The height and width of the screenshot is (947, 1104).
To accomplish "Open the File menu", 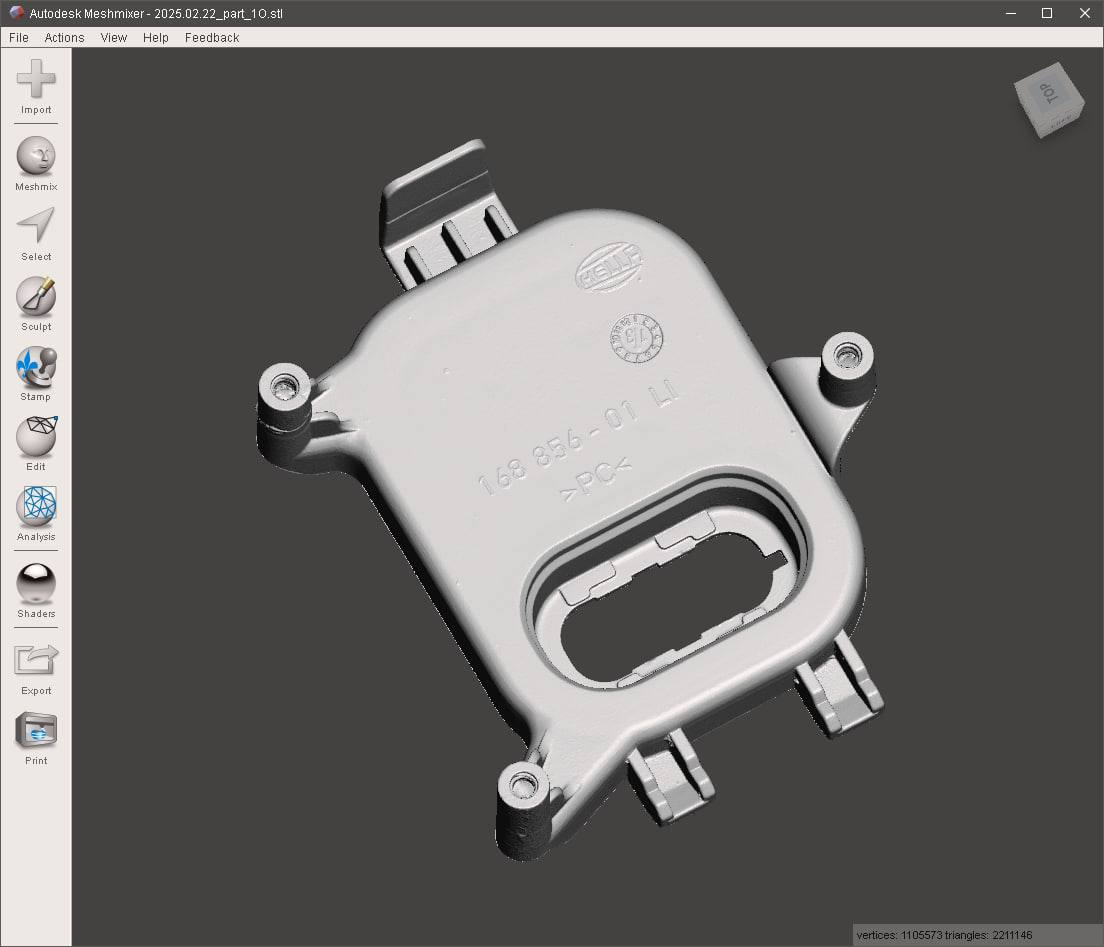I will point(19,37).
